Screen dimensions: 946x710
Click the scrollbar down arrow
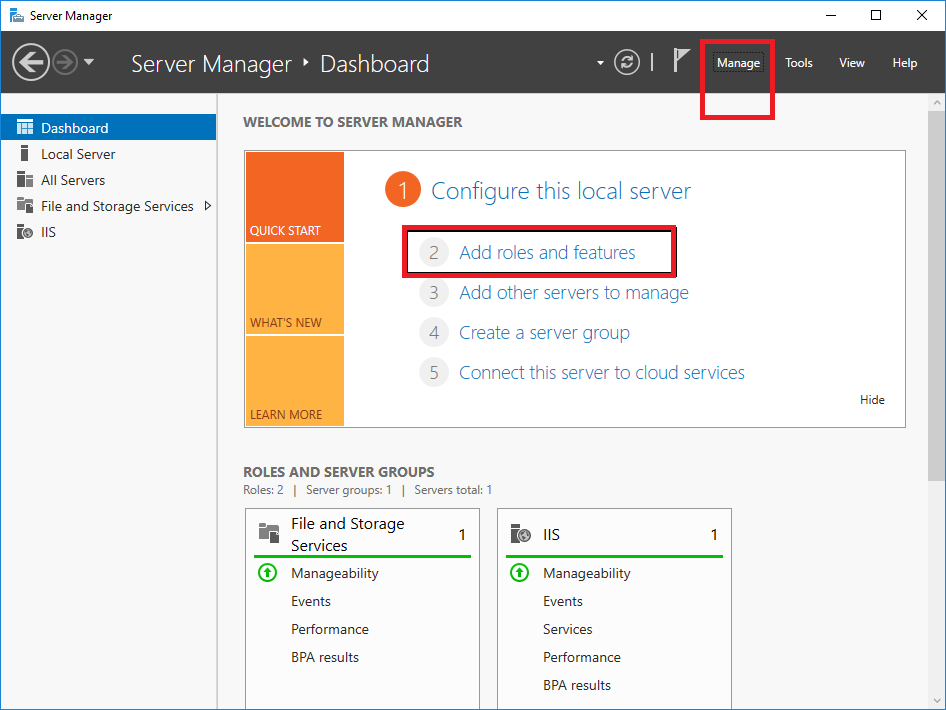pyautogui.click(x=936, y=700)
